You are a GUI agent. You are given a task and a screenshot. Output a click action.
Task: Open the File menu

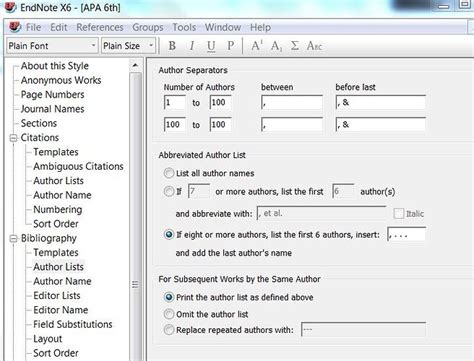click(34, 27)
